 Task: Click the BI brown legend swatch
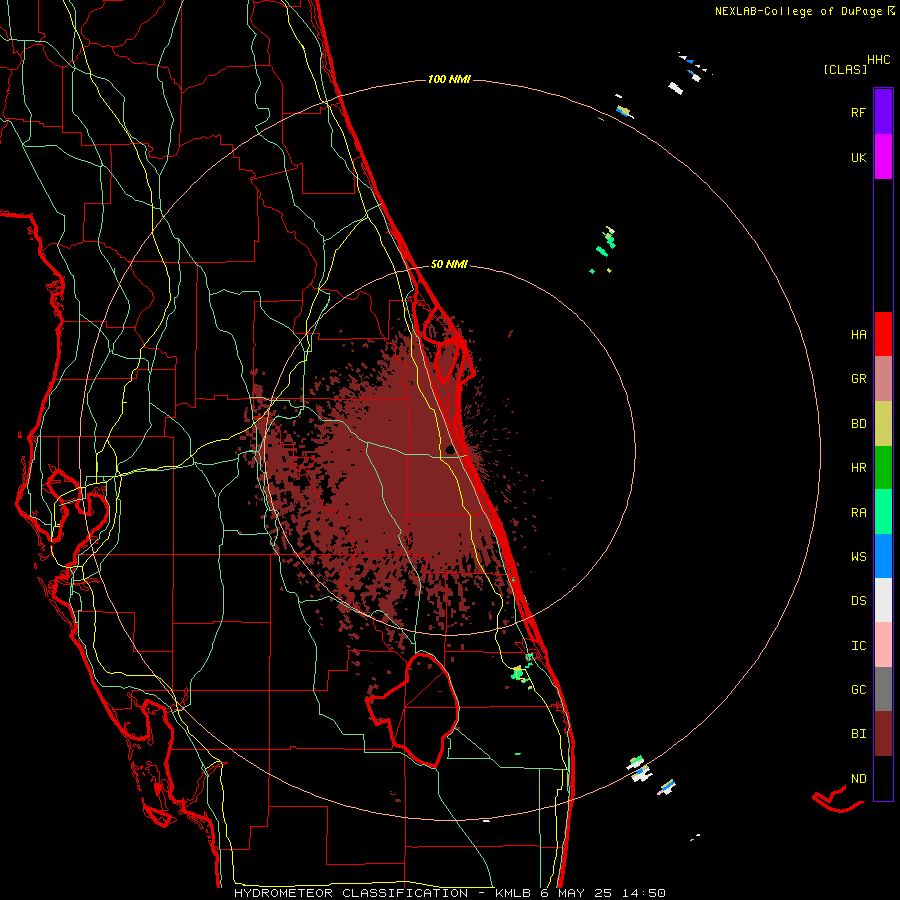(x=883, y=734)
